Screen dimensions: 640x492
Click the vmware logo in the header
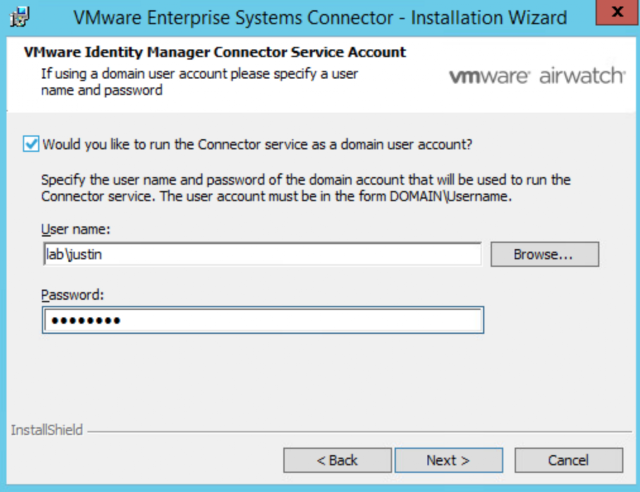pos(489,76)
